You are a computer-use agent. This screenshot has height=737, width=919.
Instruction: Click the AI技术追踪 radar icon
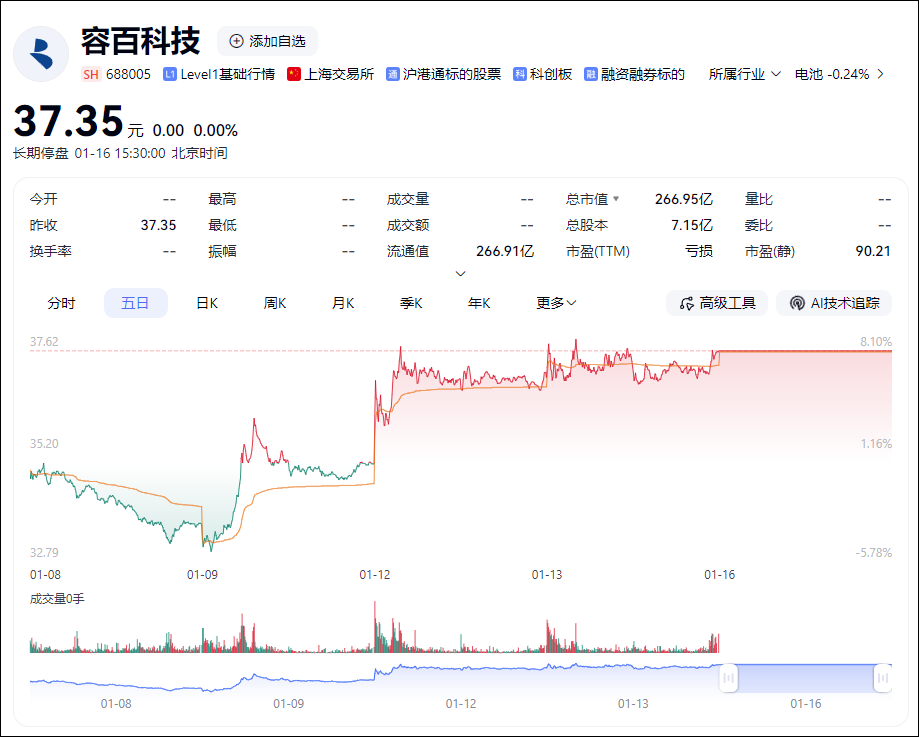797,303
